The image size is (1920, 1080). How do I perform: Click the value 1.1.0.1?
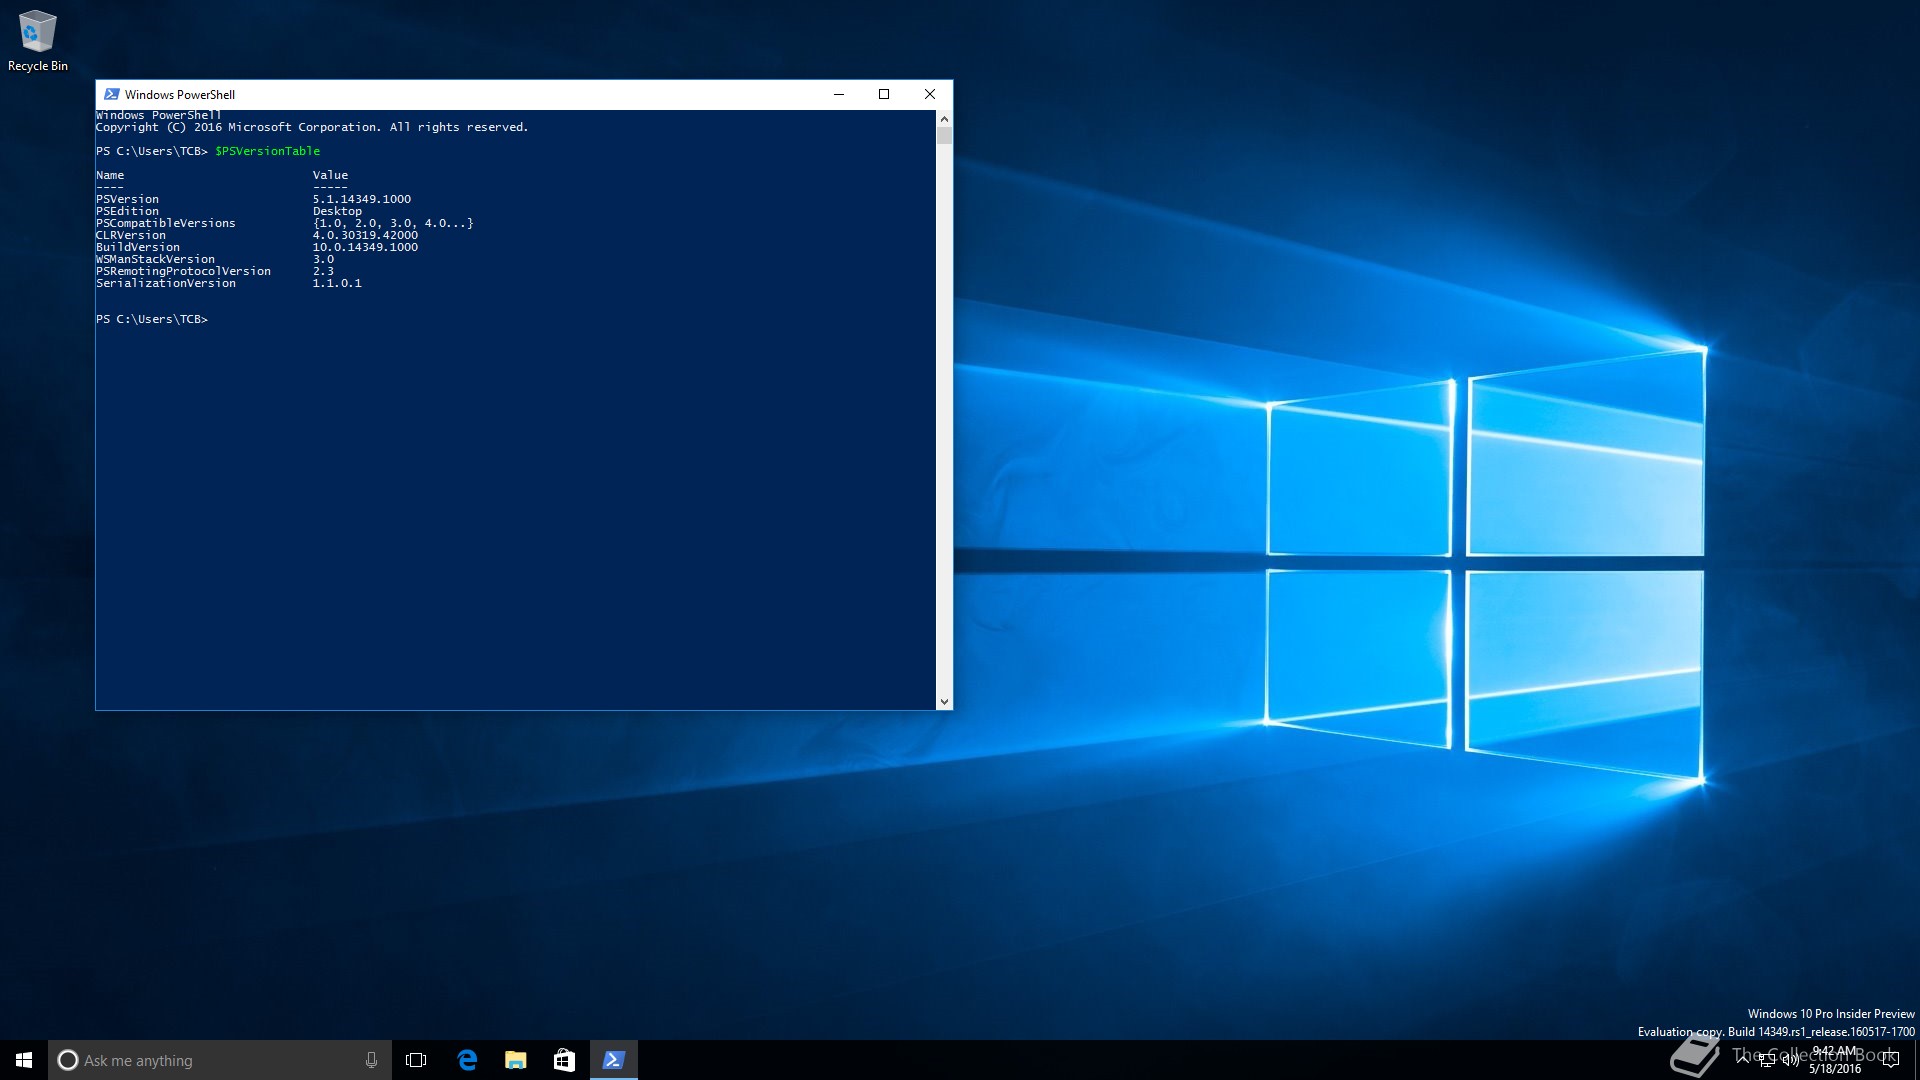(337, 283)
